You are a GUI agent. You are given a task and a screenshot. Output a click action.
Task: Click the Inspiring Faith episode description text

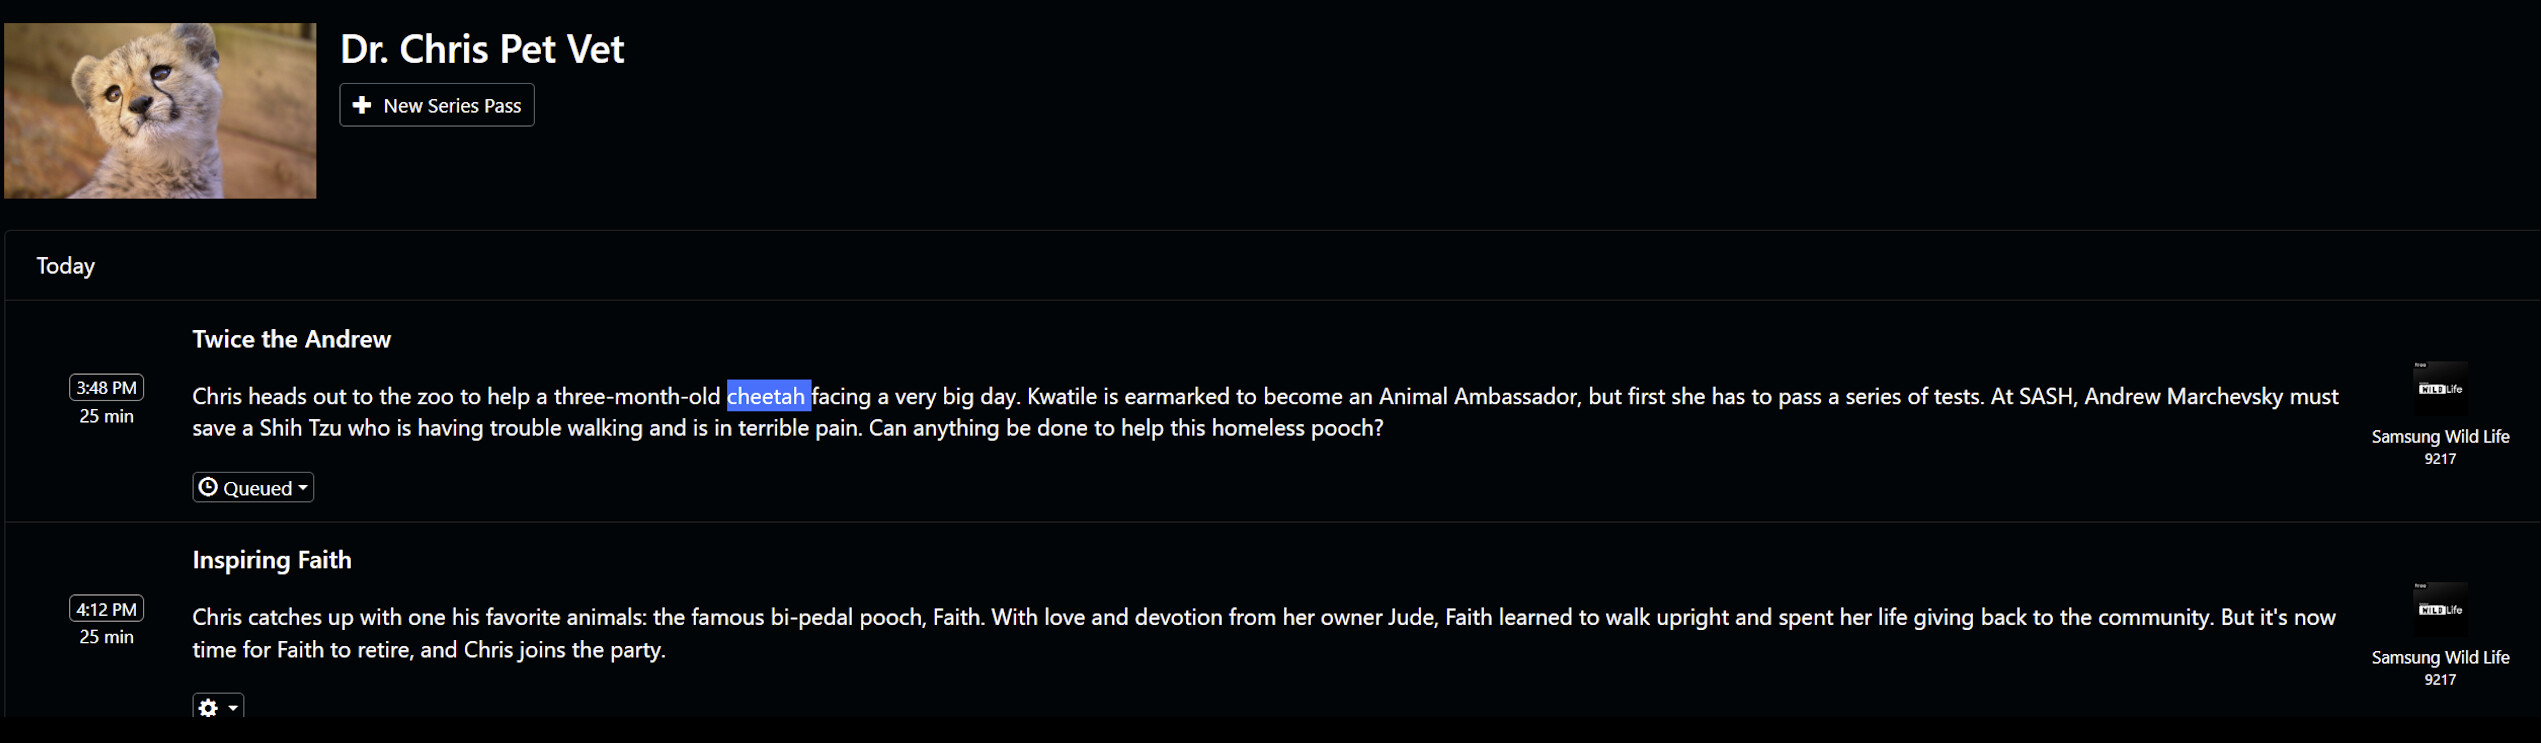click(1263, 633)
